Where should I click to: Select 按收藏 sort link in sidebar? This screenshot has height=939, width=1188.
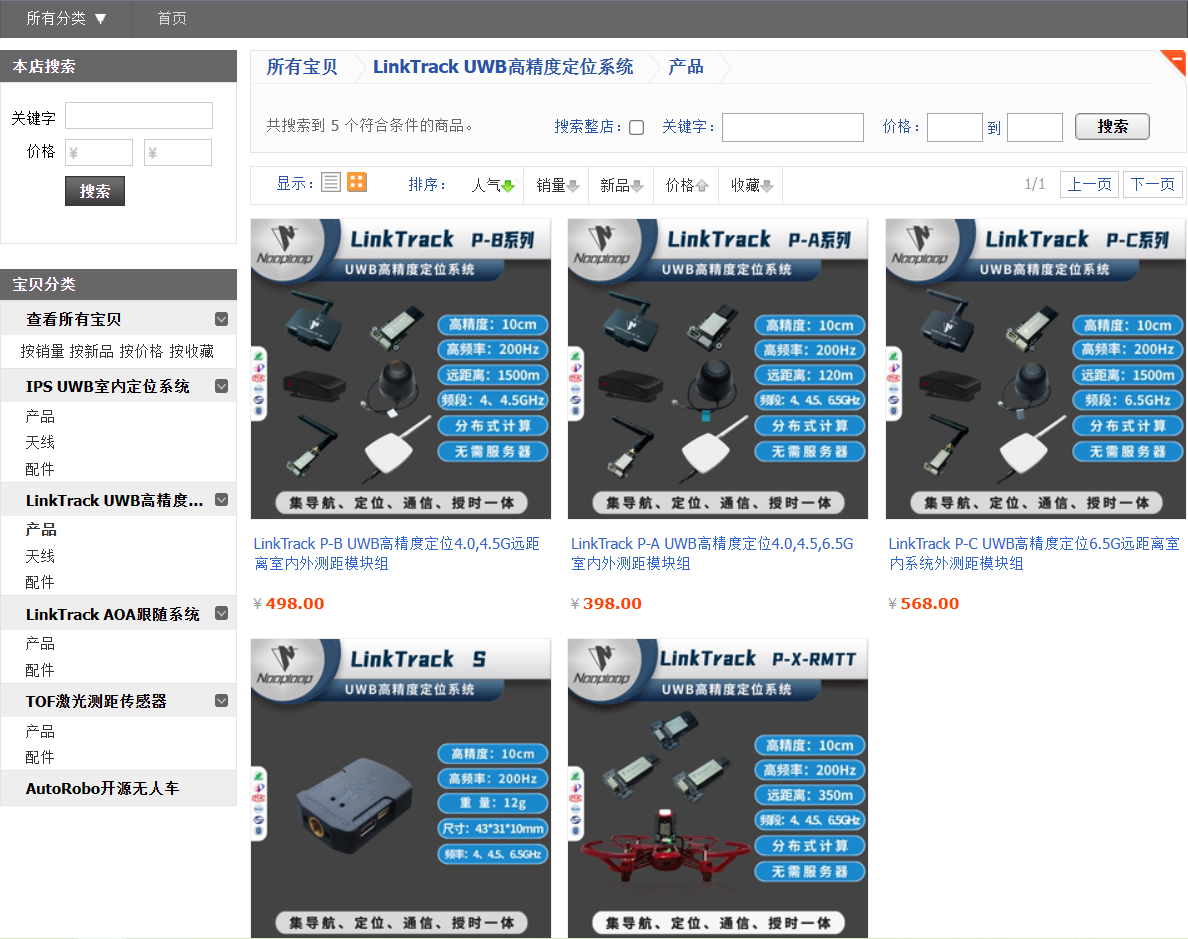coord(191,351)
